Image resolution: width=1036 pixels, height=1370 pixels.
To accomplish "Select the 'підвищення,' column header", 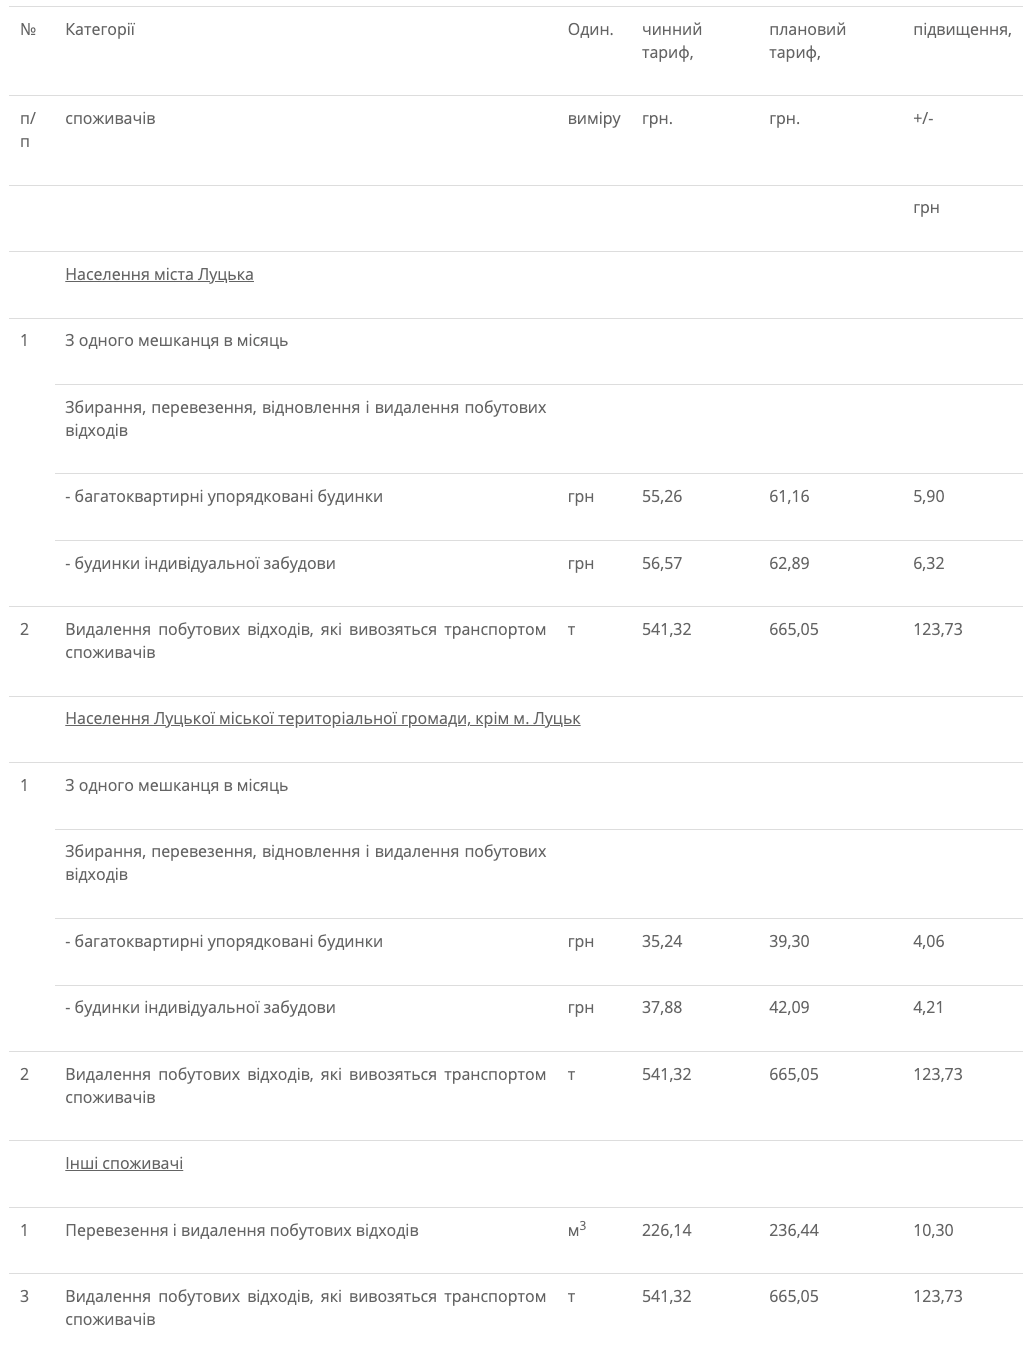I will pos(962,29).
